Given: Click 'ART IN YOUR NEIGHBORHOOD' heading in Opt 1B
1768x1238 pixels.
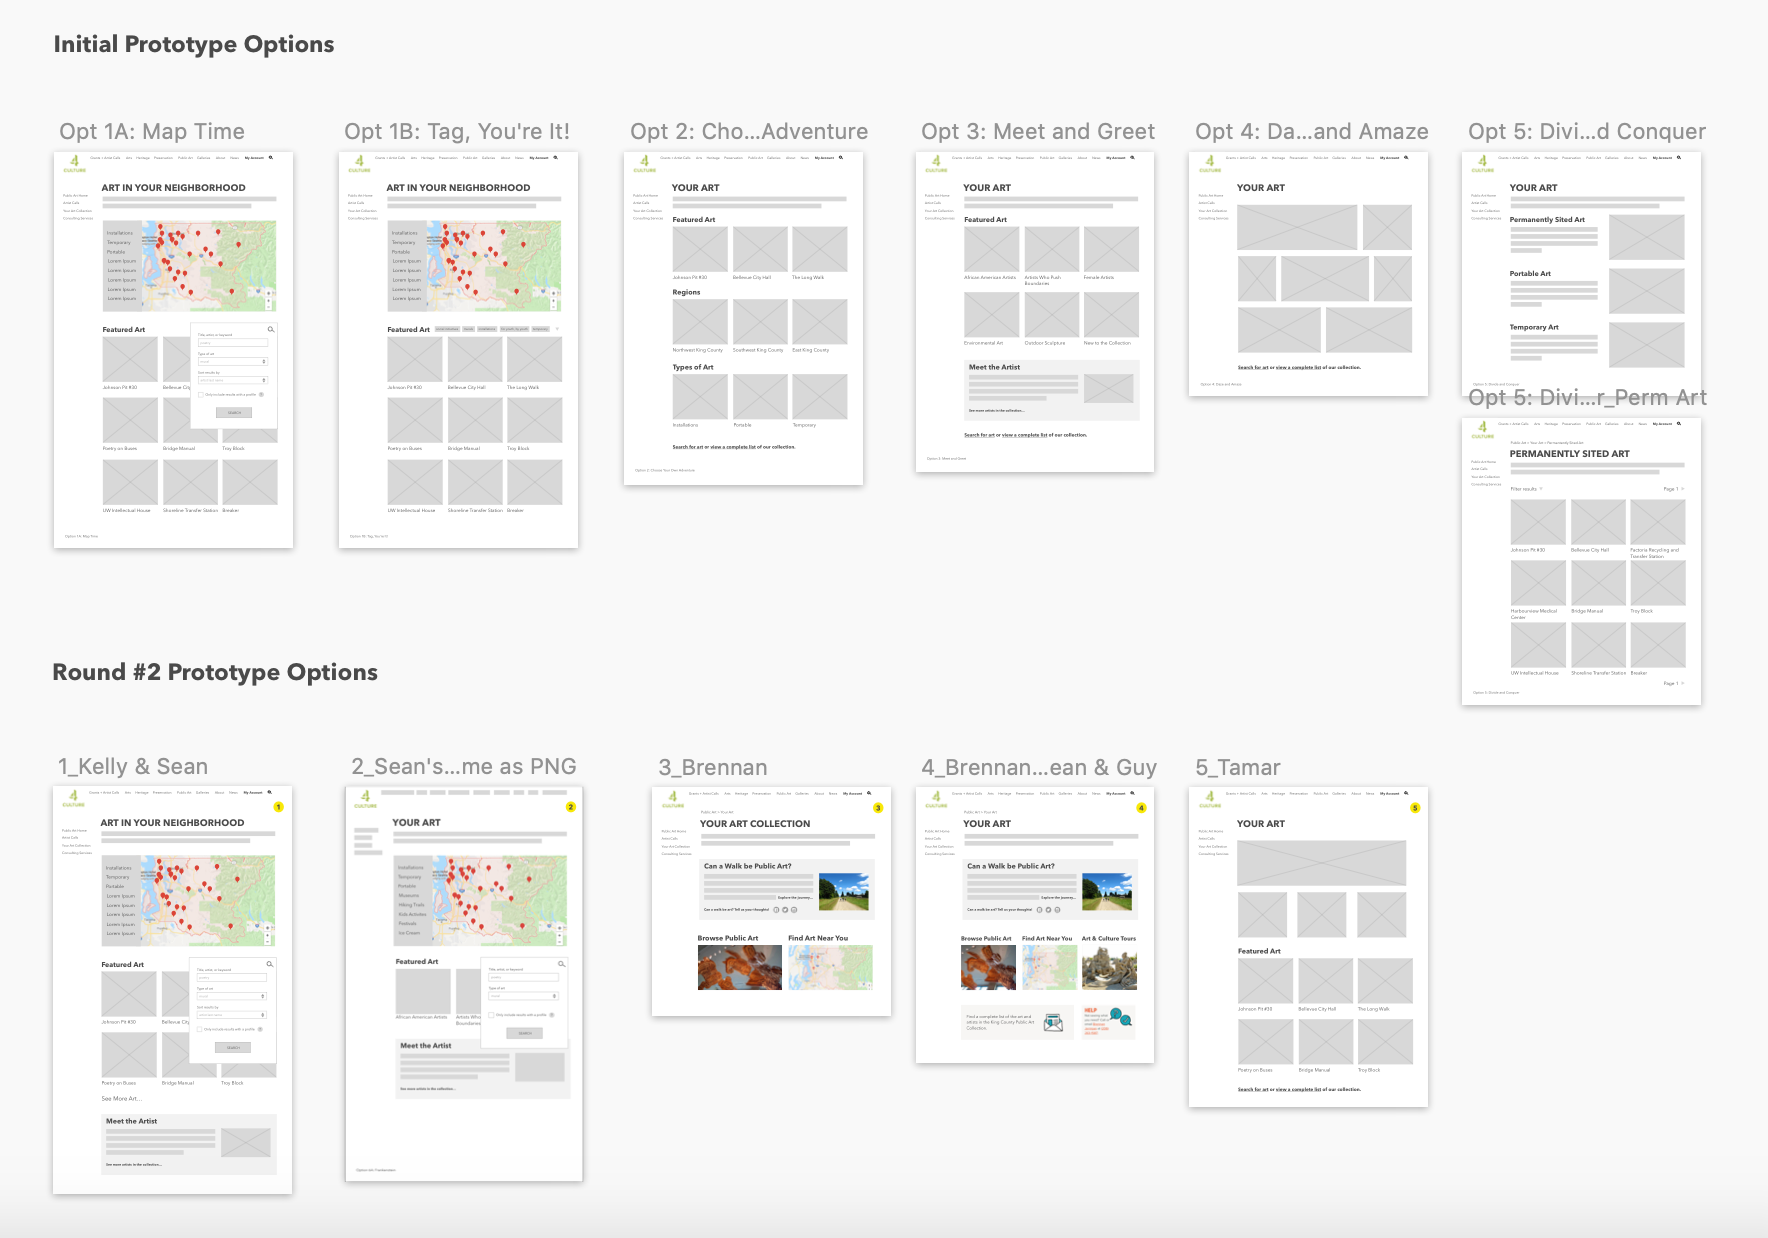Looking at the screenshot, I should coord(458,188).
